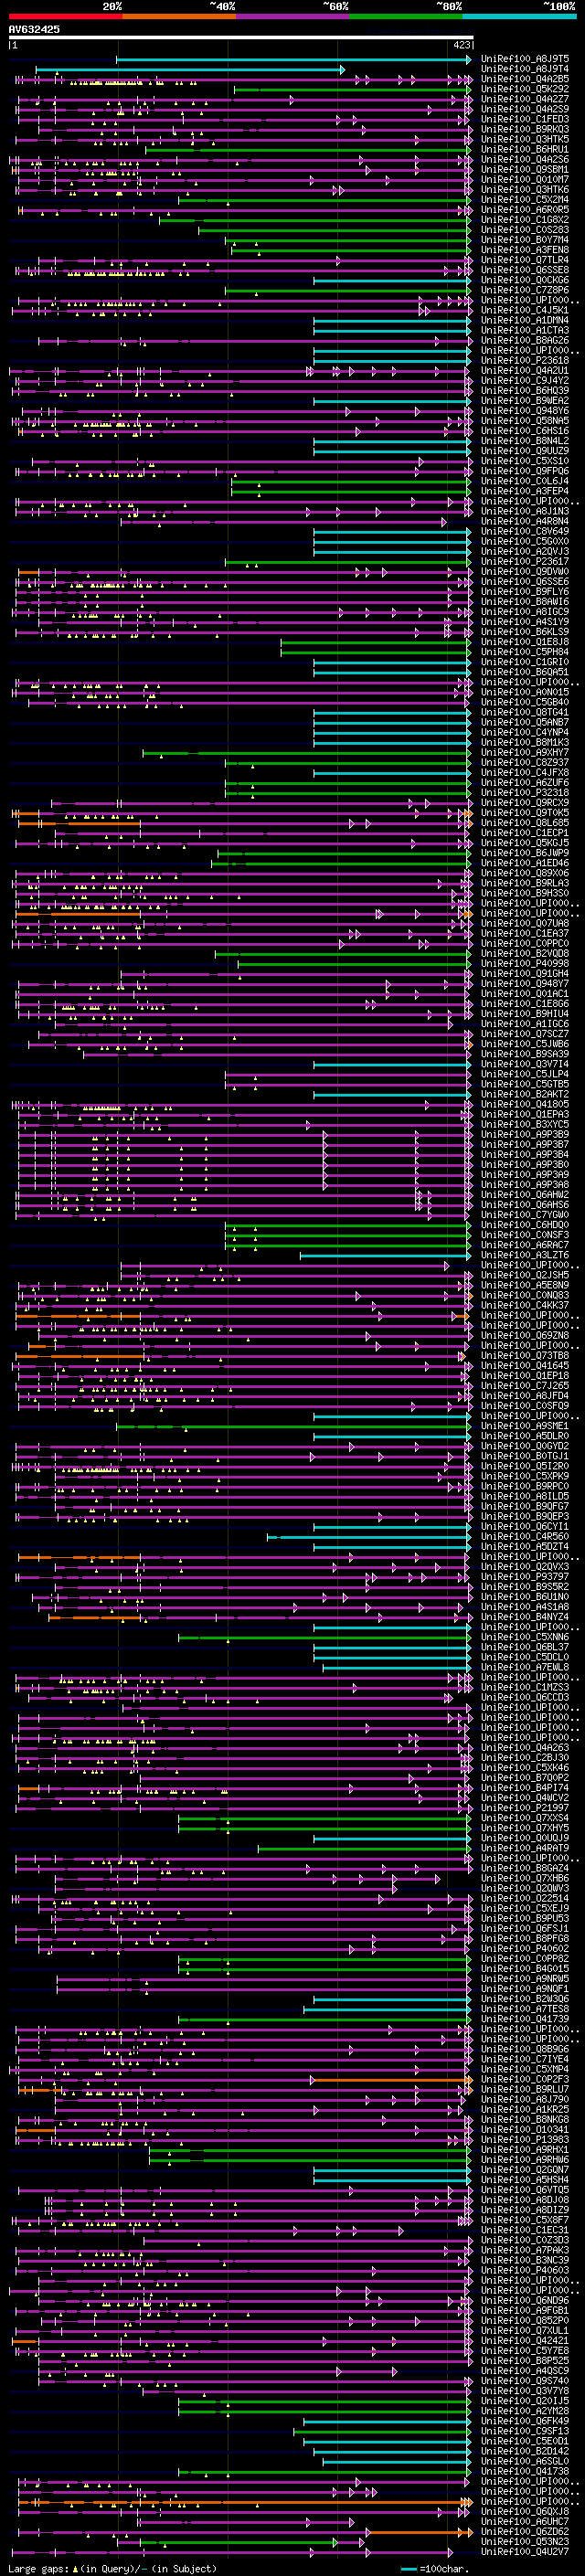Open hit UniRef100_Q5K292
The image size is (585, 2576).
tap(525, 89)
